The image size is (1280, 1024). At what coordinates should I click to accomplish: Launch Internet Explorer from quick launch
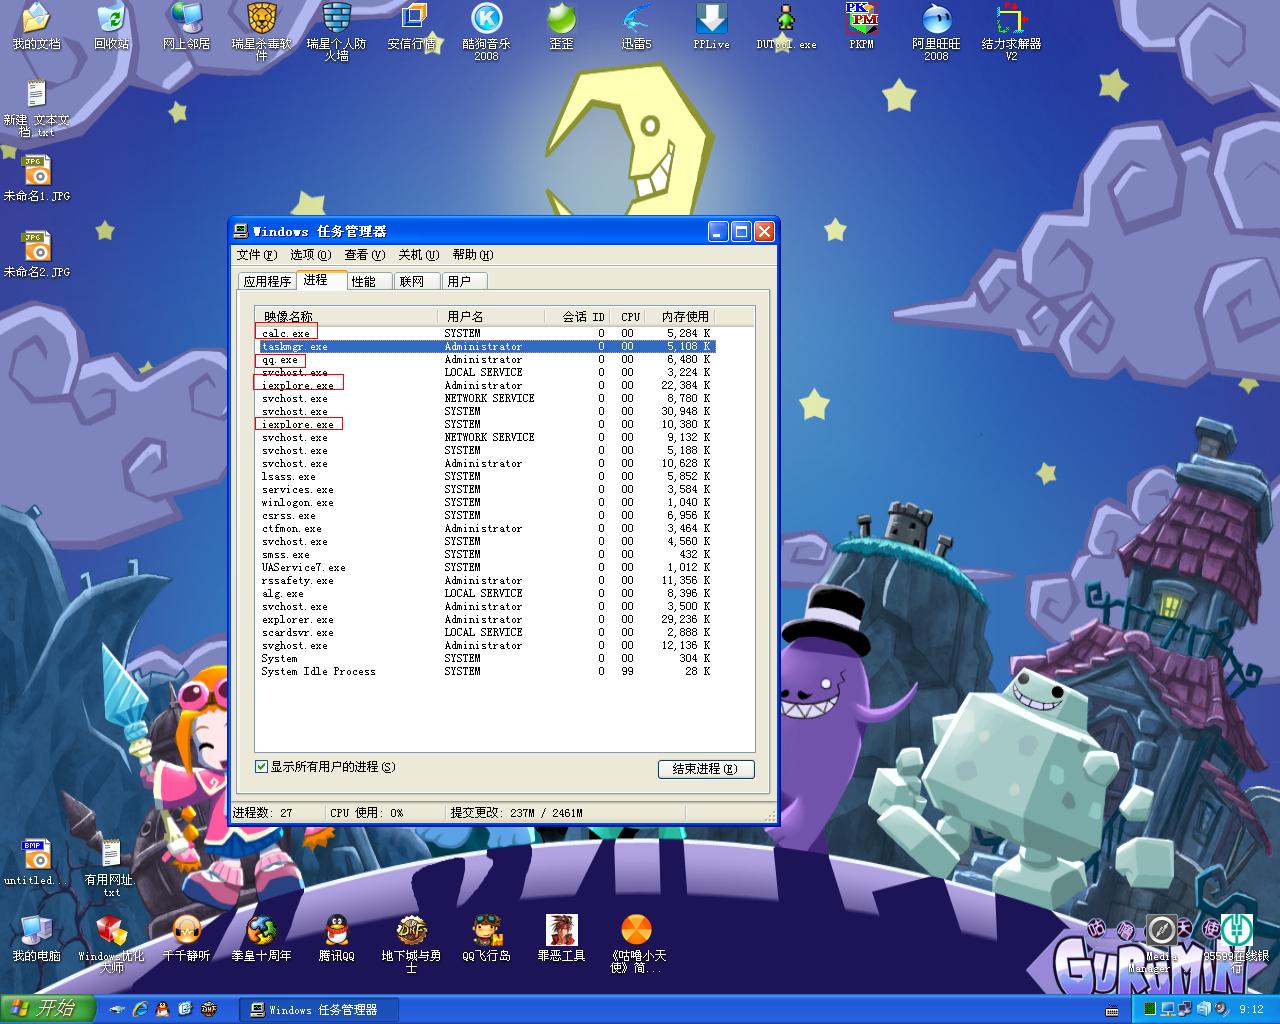141,1009
